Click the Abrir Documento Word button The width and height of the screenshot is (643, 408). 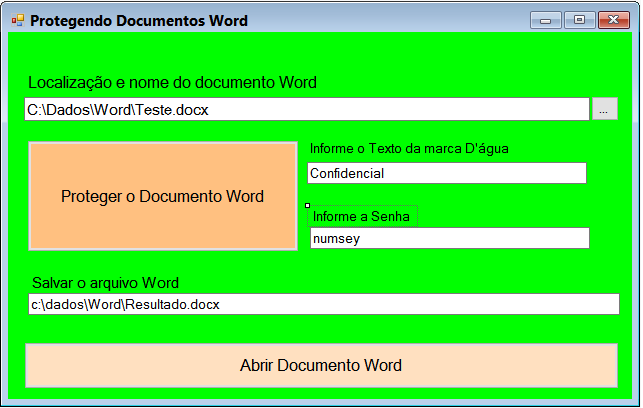click(x=321, y=365)
